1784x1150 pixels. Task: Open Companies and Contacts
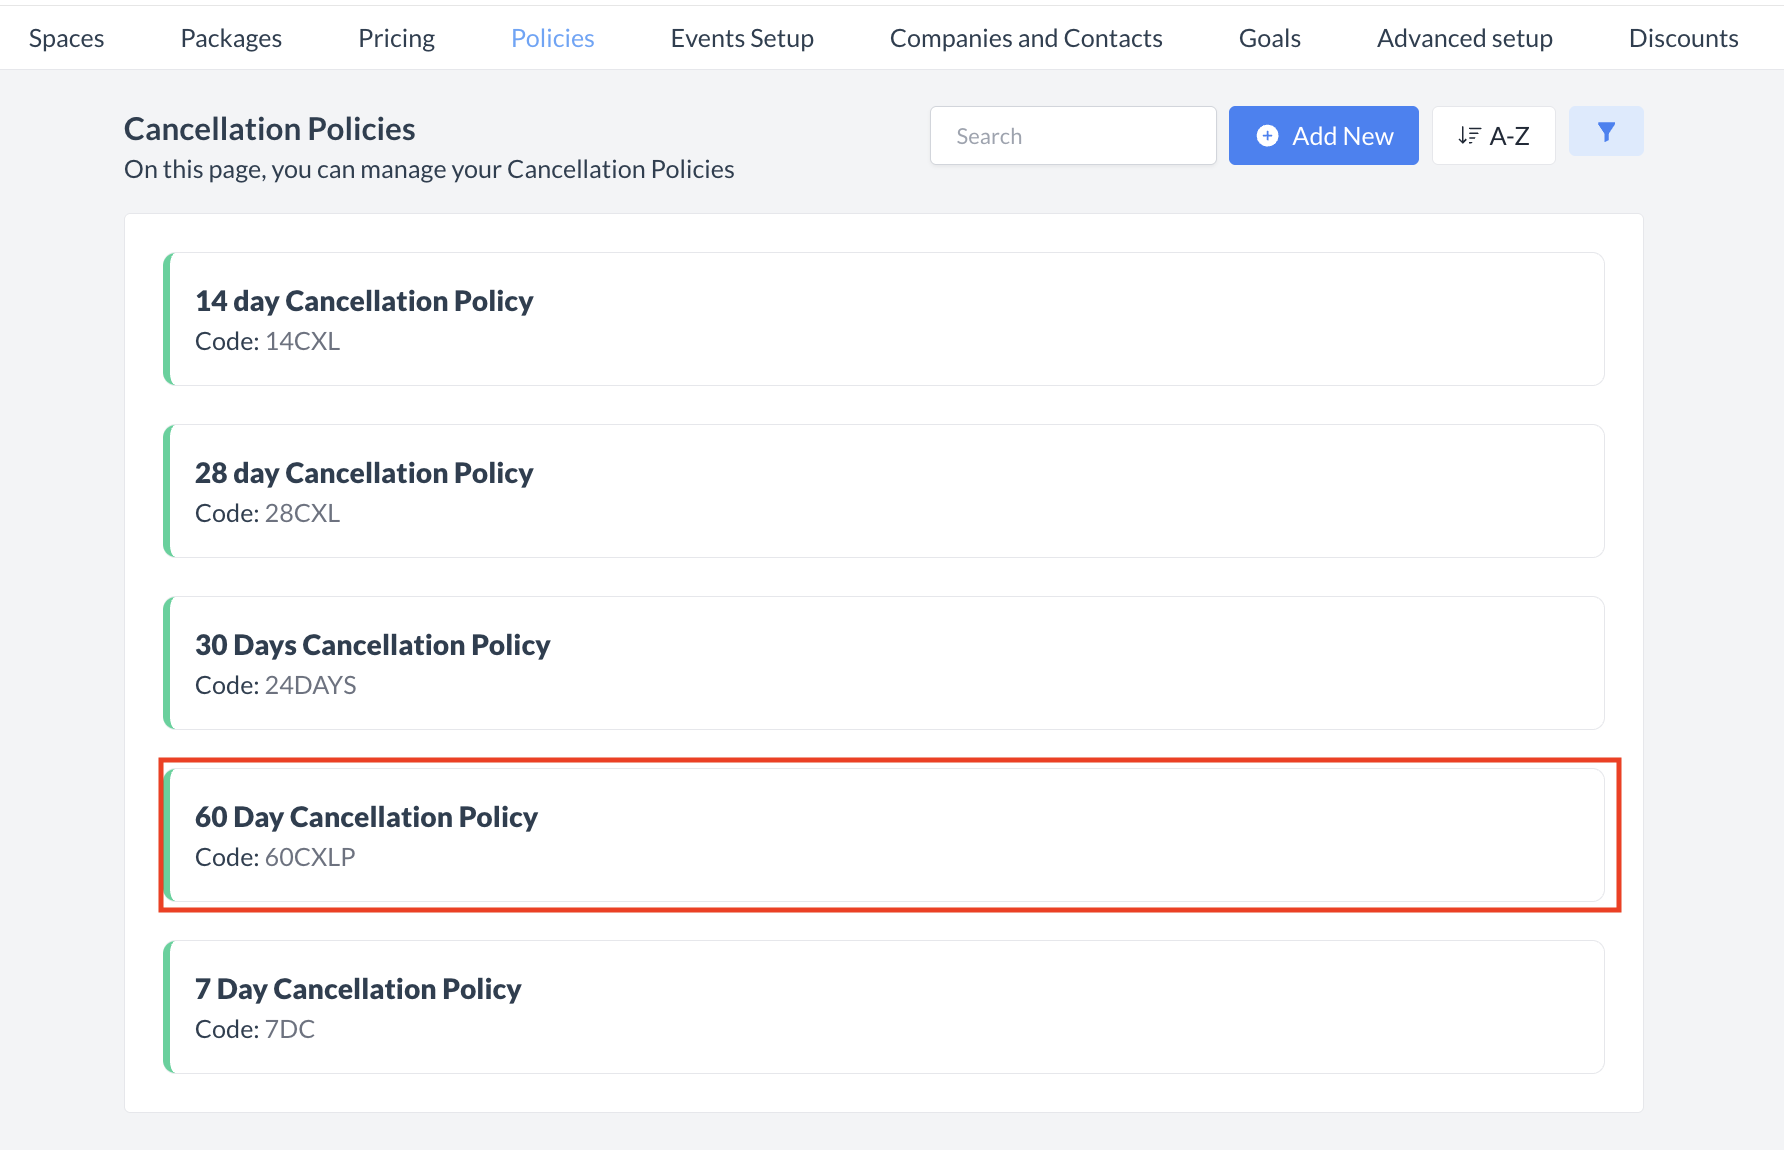click(1025, 37)
